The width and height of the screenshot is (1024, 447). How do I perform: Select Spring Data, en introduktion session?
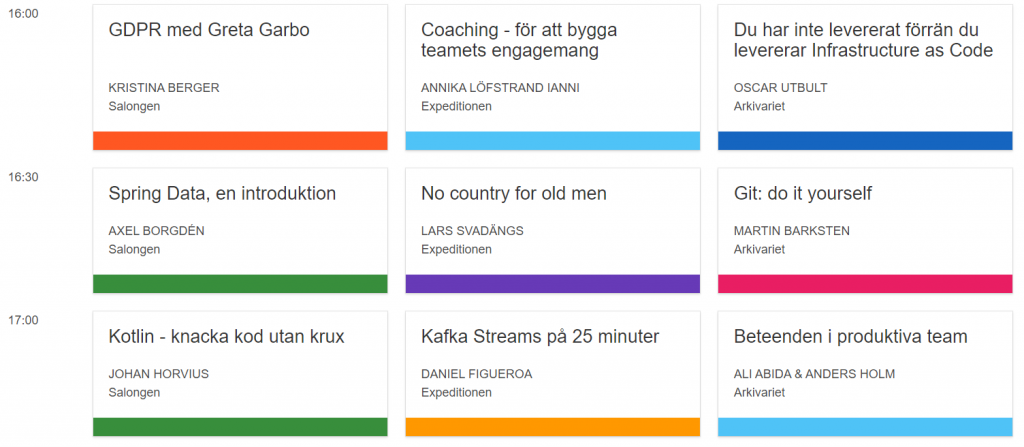(x=222, y=193)
